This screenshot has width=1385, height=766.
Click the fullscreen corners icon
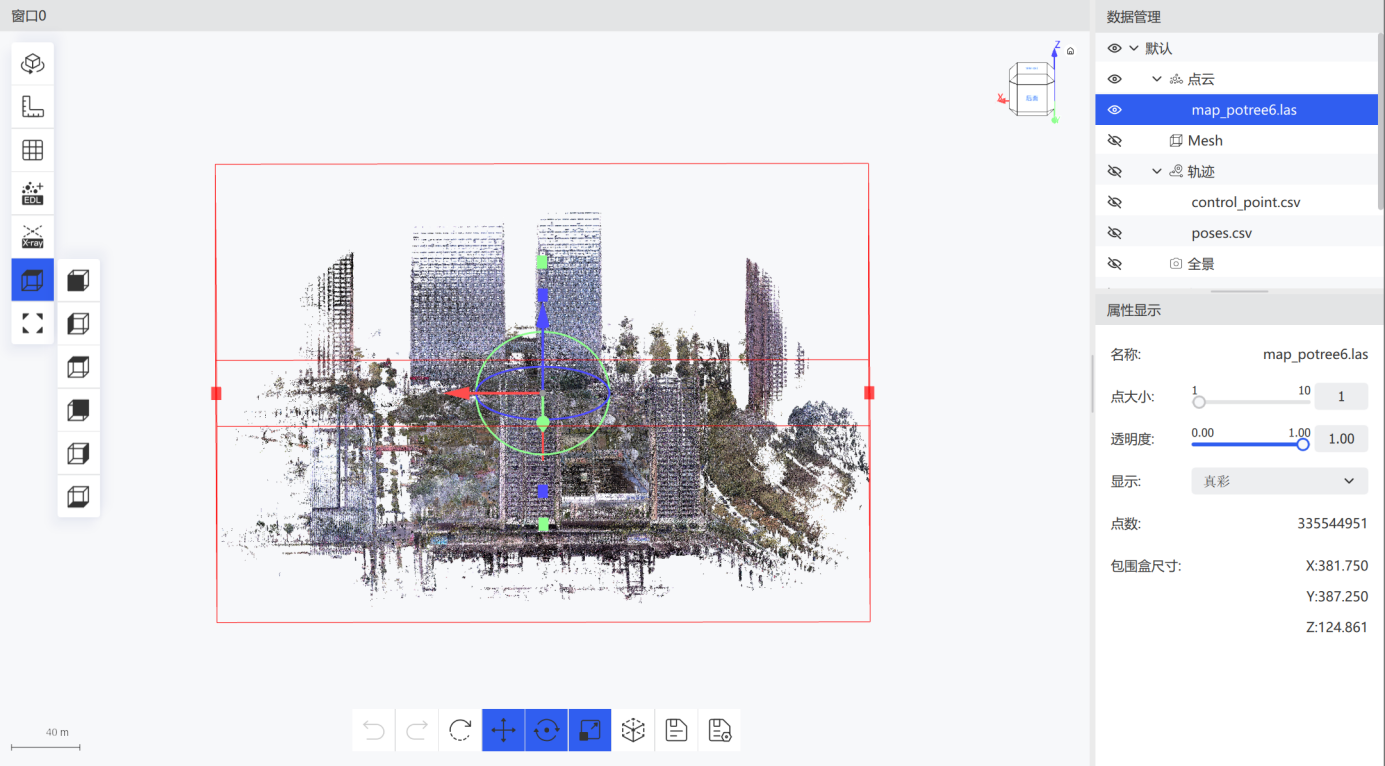tap(33, 323)
